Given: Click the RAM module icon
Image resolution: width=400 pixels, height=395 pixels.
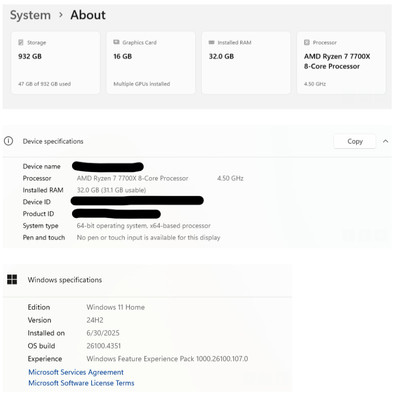Looking at the screenshot, I should tap(211, 42).
